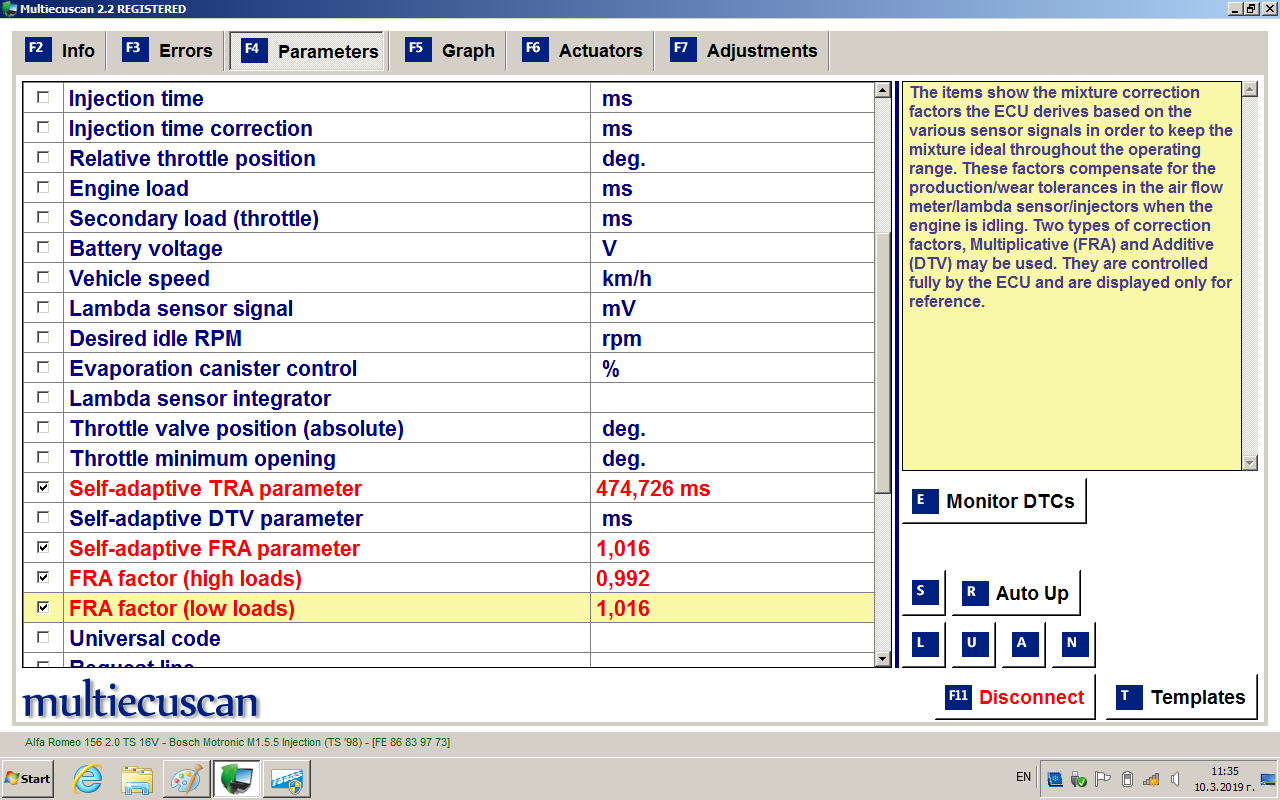Click the U shortcut button

tap(971, 644)
